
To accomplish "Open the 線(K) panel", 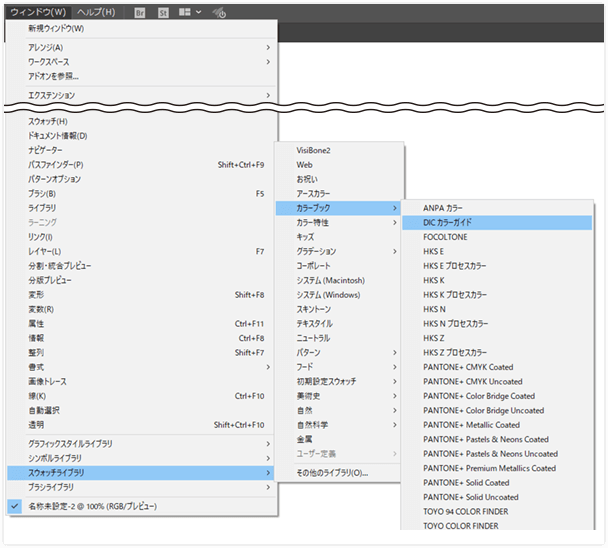I will (x=142, y=396).
